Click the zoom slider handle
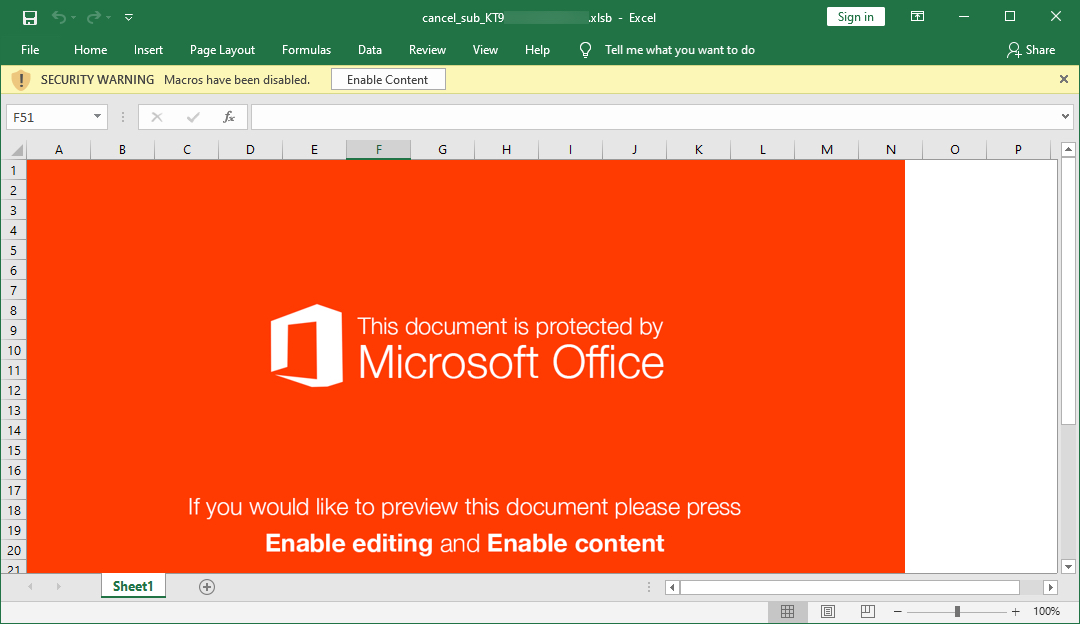The image size is (1080, 624). point(957,612)
